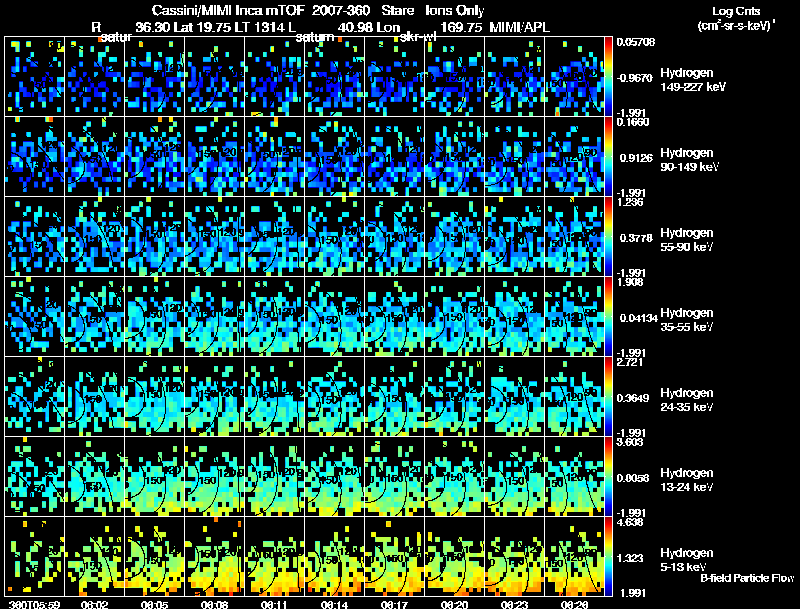Image resolution: width=800 pixels, height=609 pixels.
Task: Click the 149-227 keV color scale bar
Action: (608, 77)
